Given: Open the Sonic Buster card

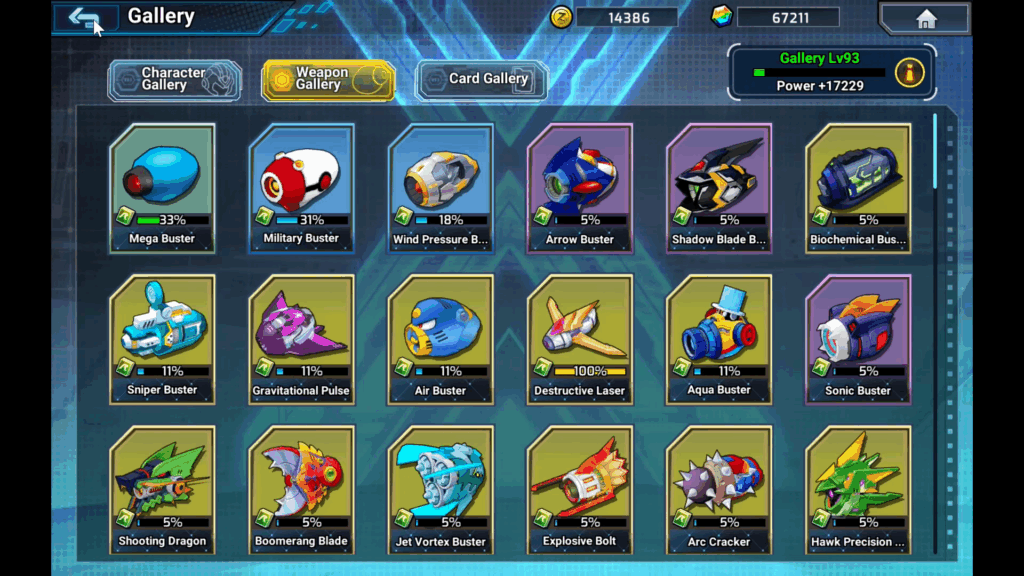Looking at the screenshot, I should pos(857,340).
